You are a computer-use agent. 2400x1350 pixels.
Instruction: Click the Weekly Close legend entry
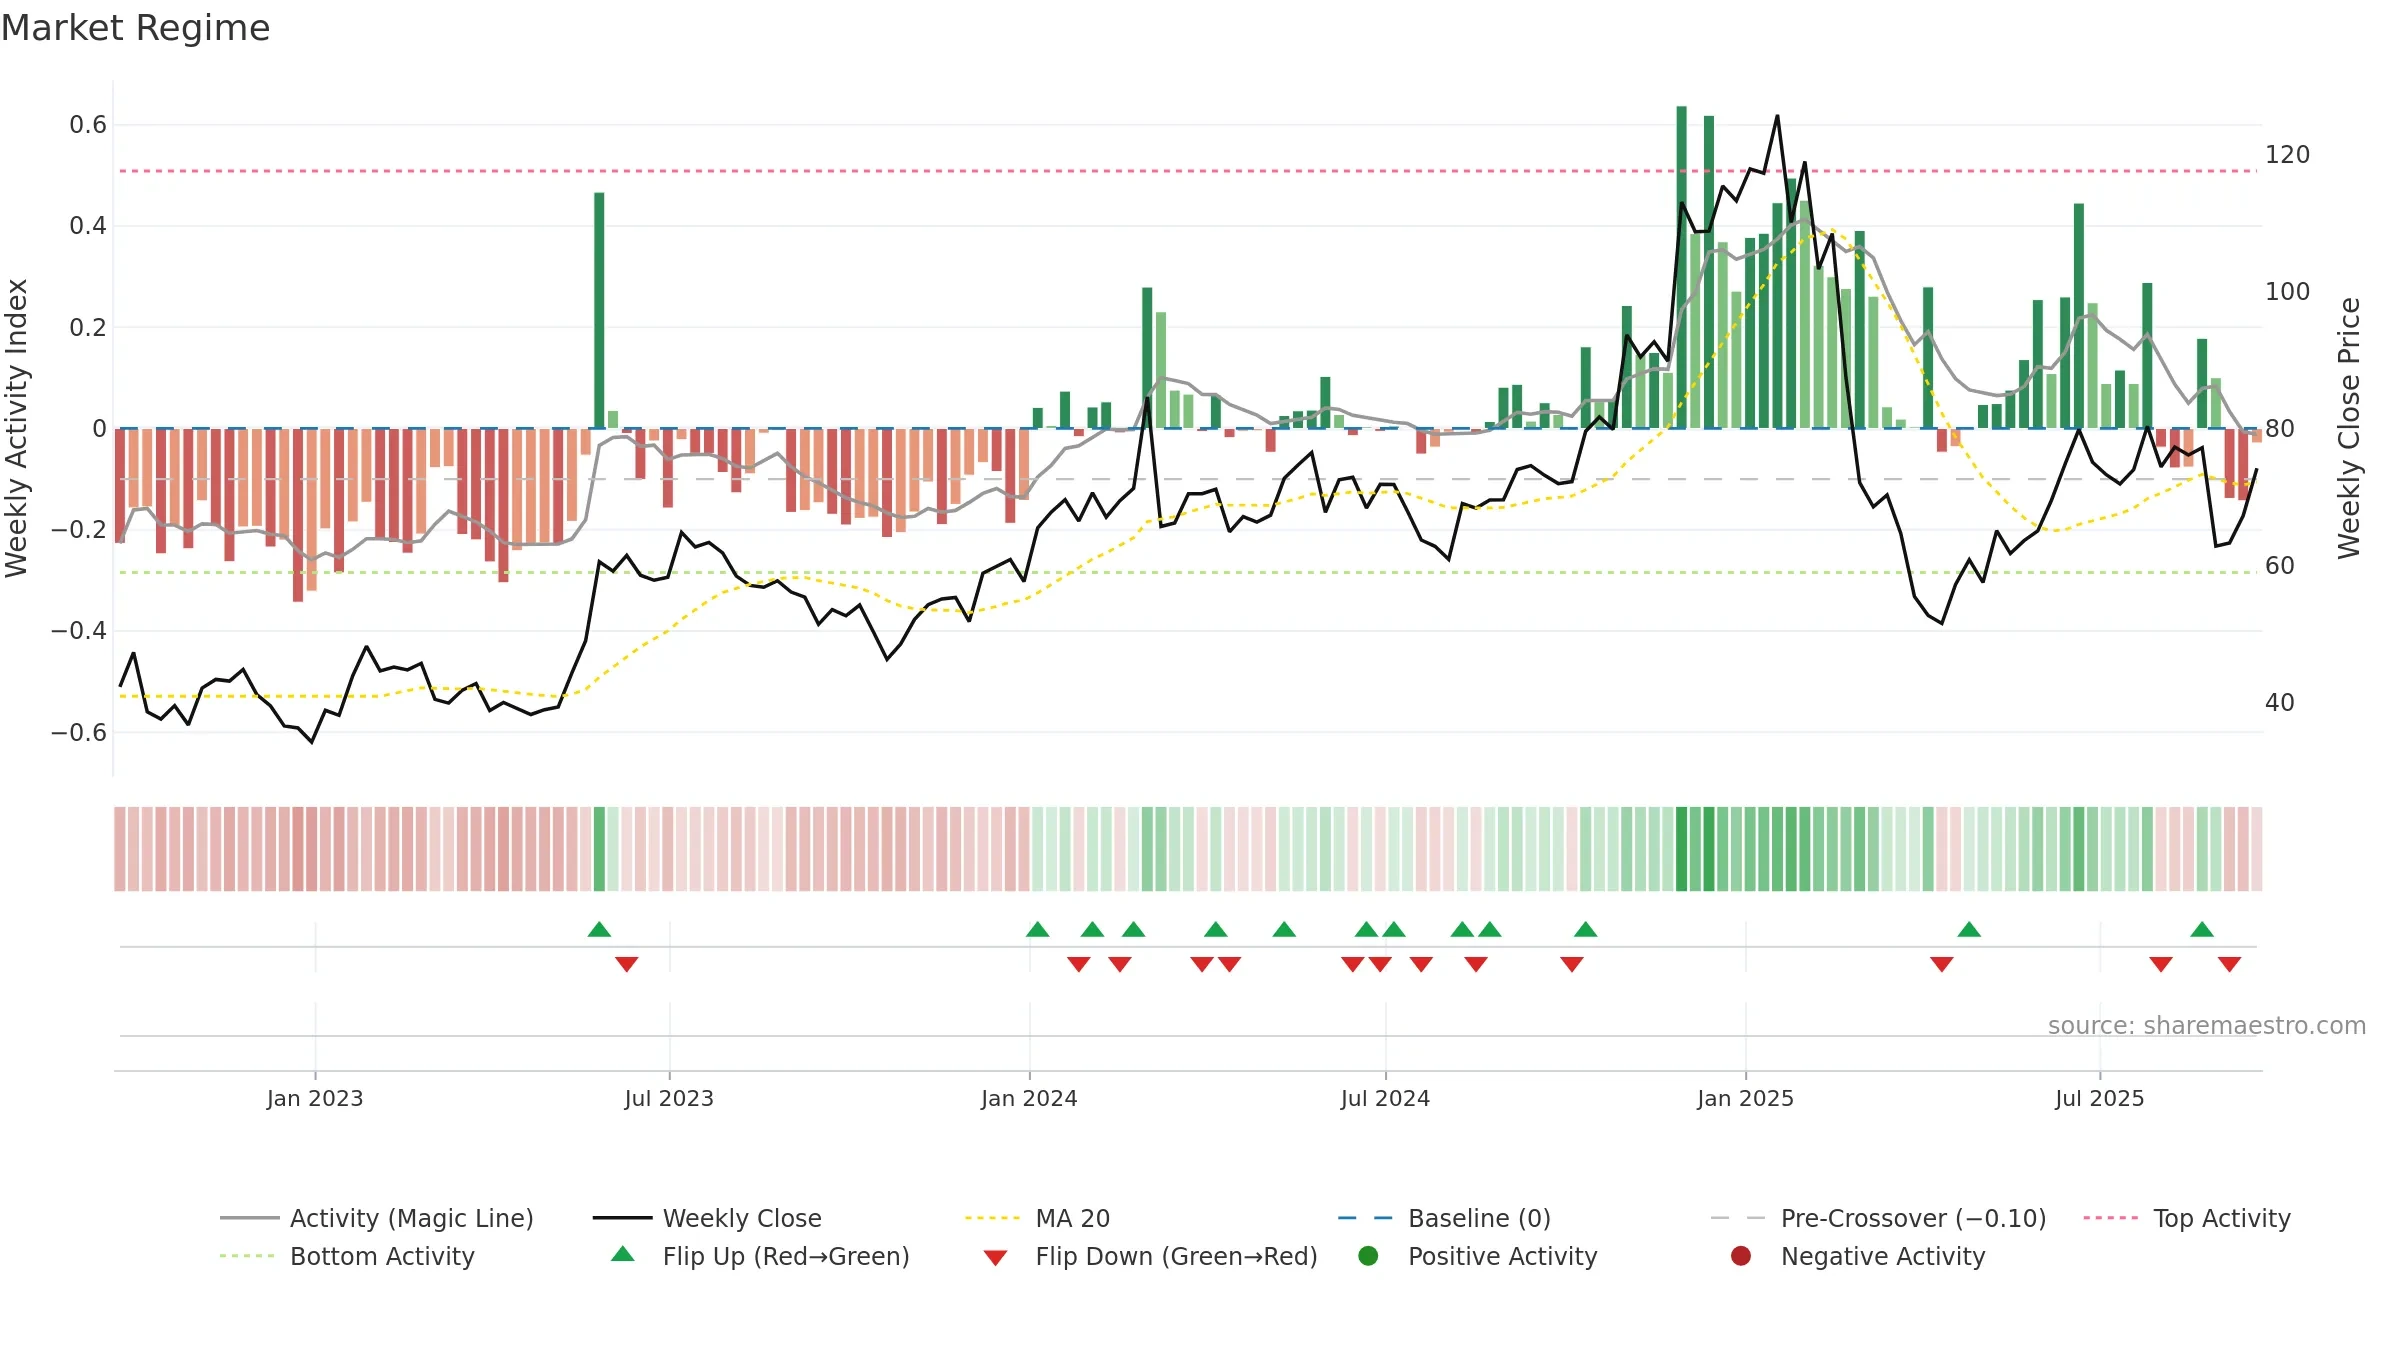coord(707,1218)
